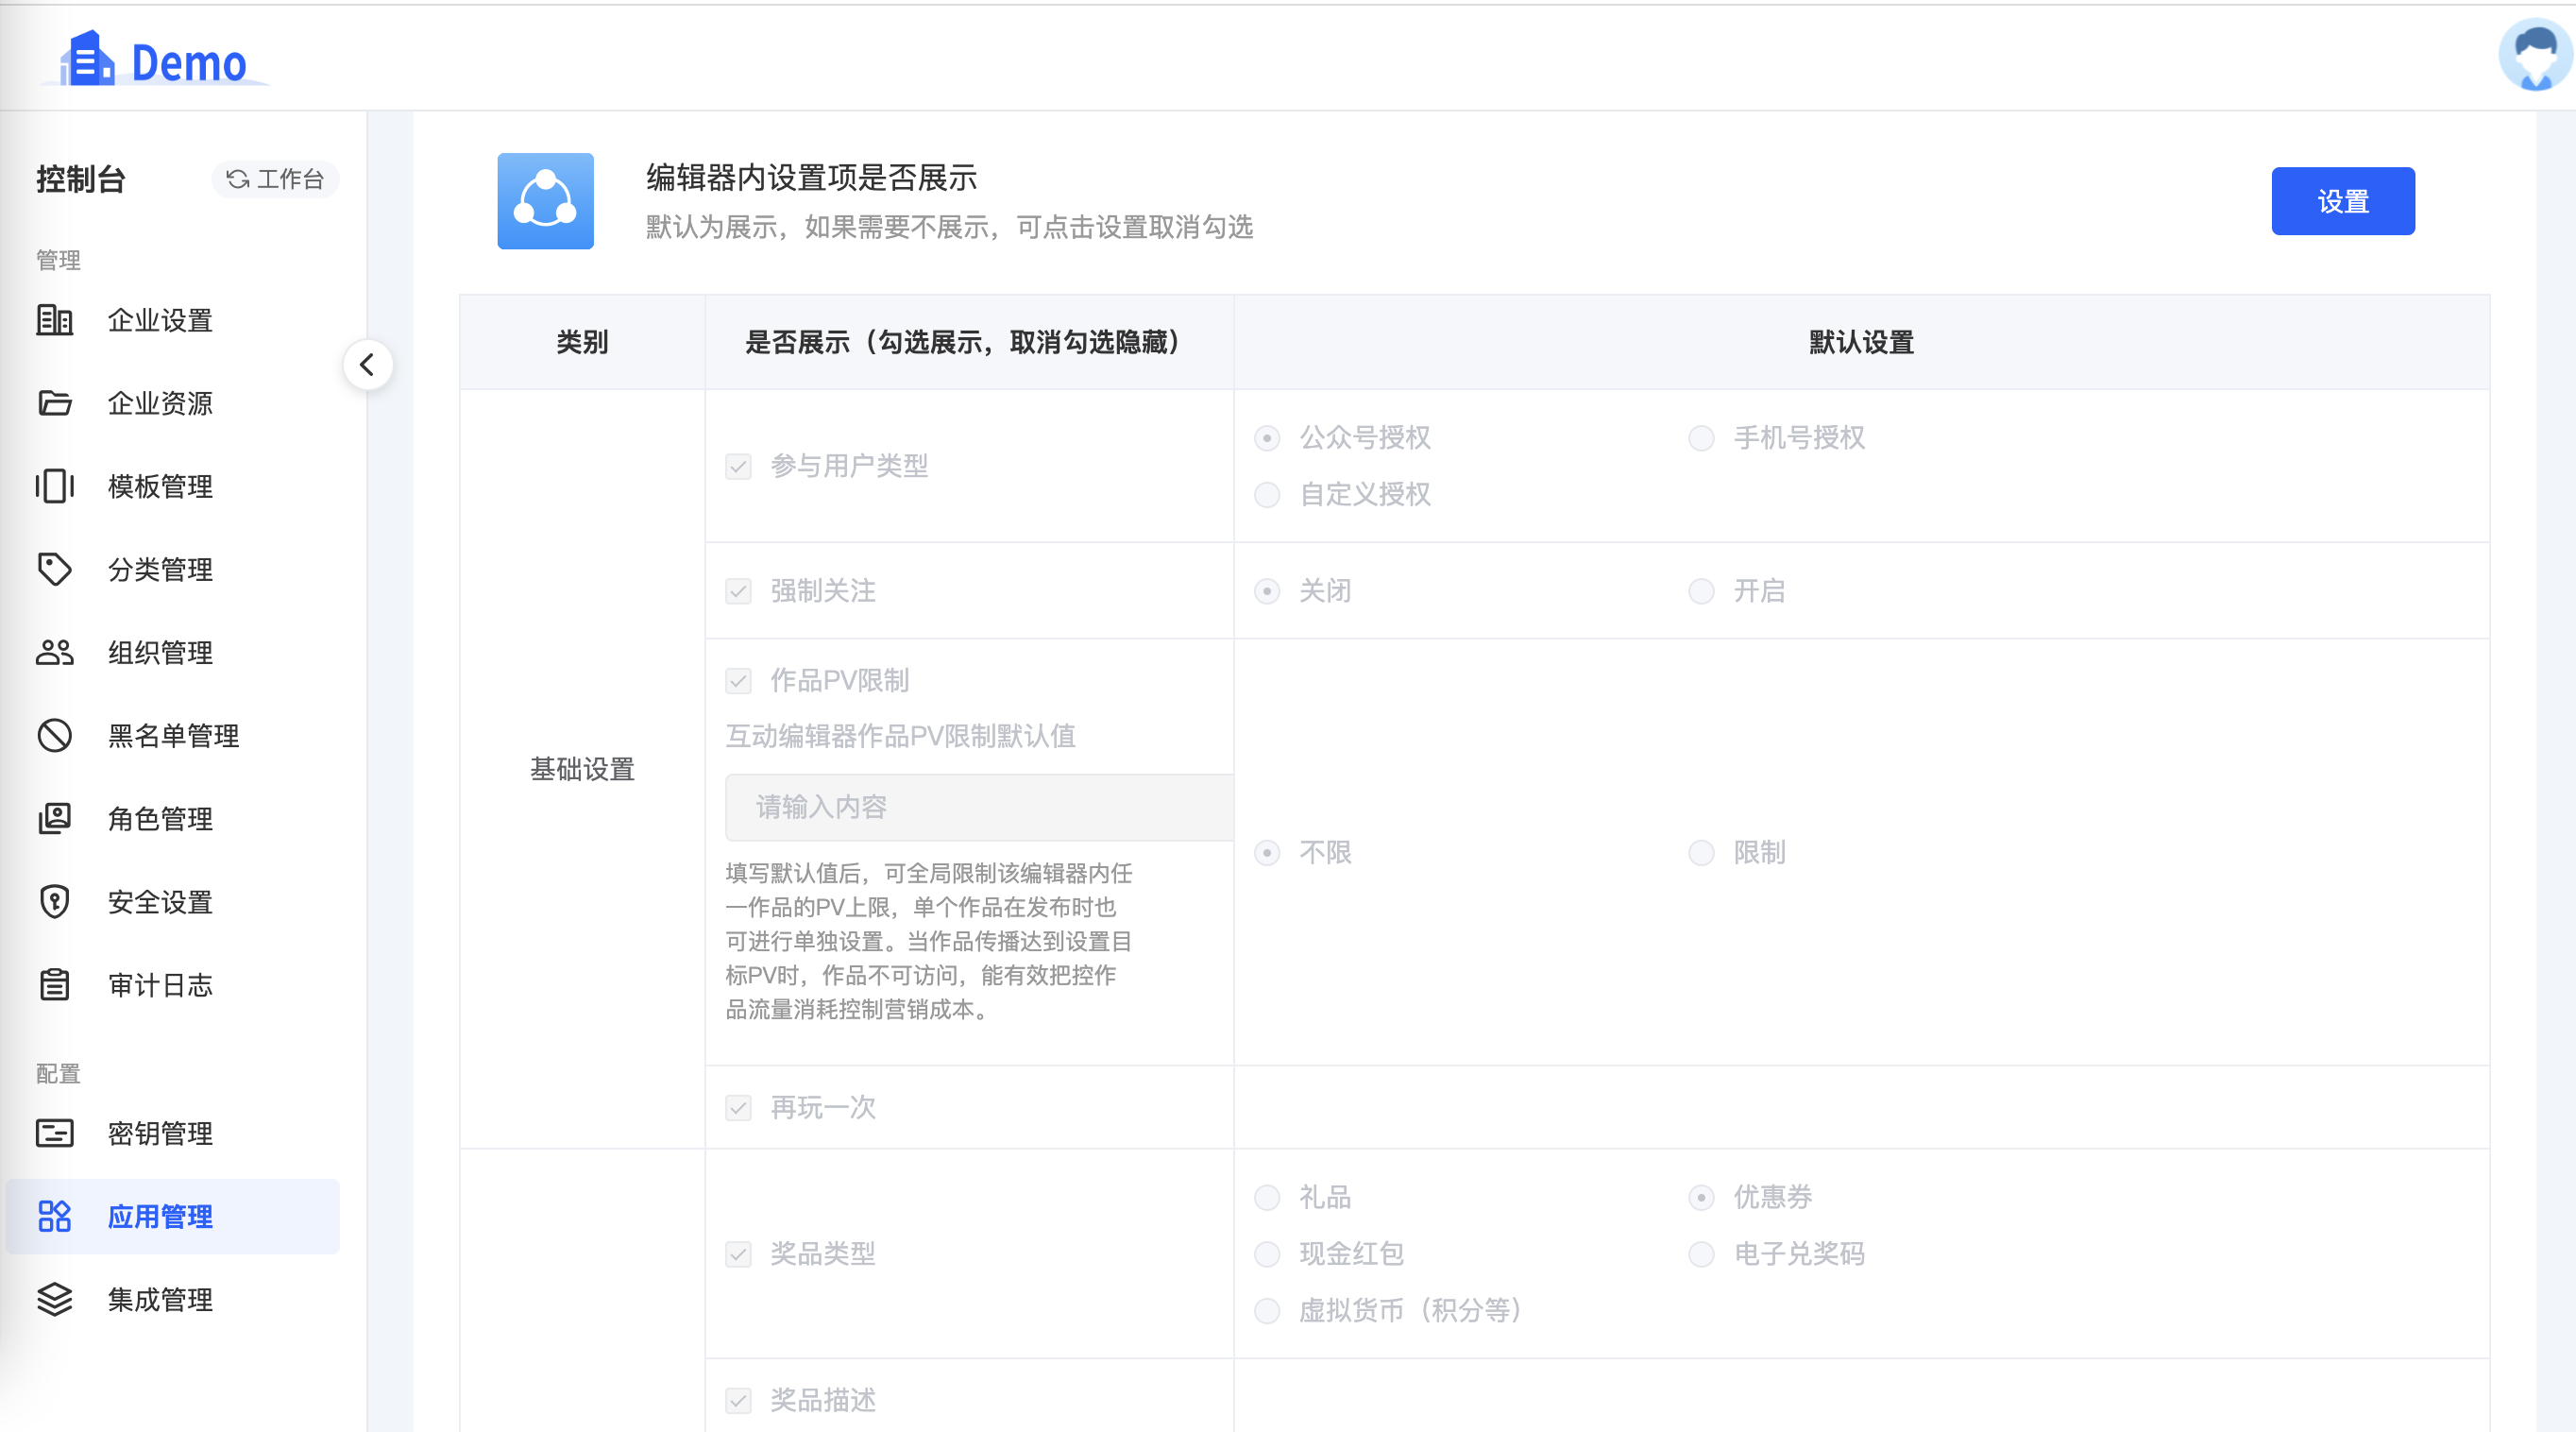
Task: Click the 集成管理 layers icon
Action: 55,1299
